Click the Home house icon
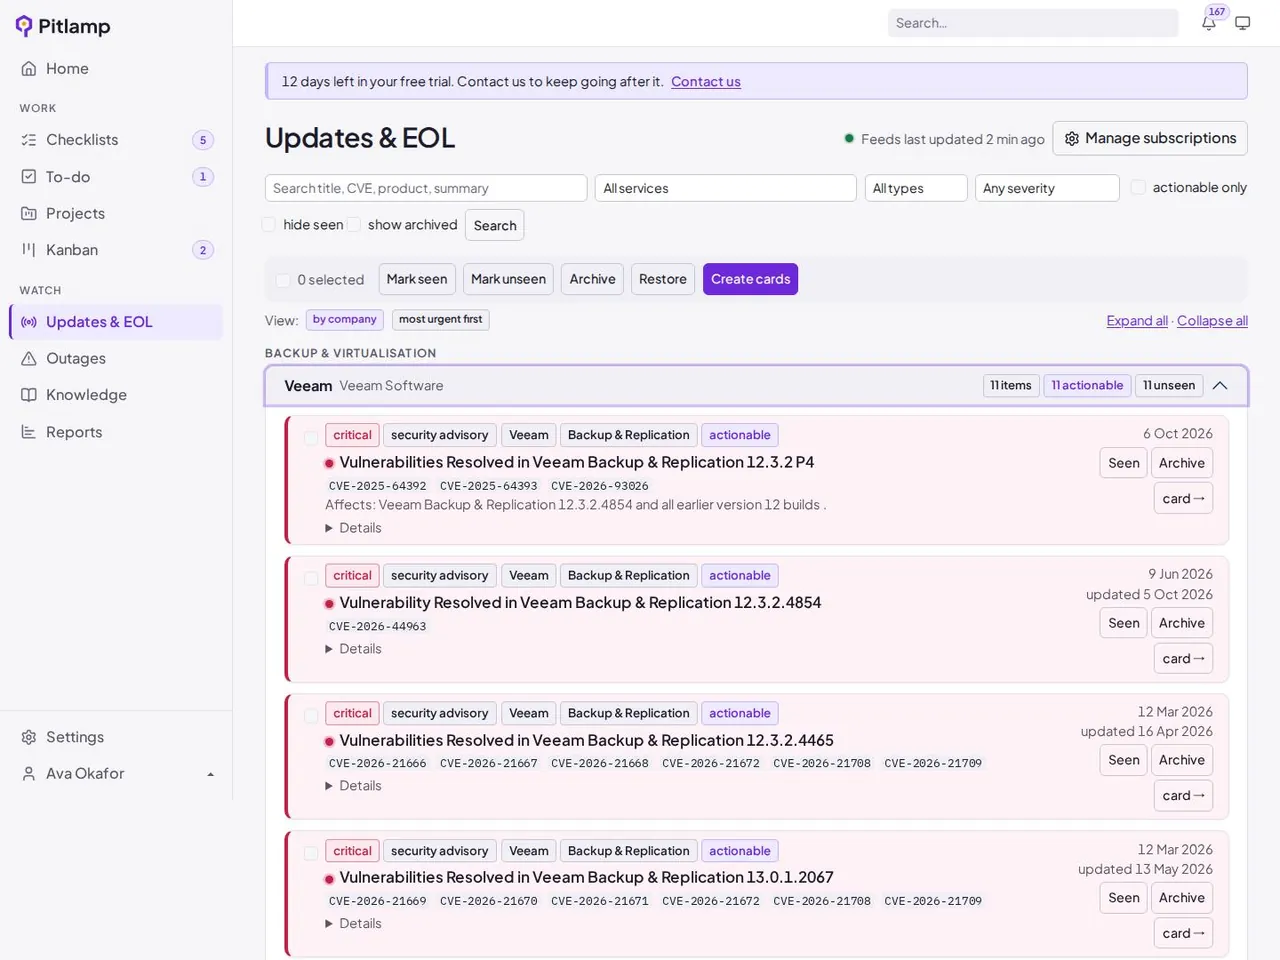The image size is (1280, 960). point(29,69)
